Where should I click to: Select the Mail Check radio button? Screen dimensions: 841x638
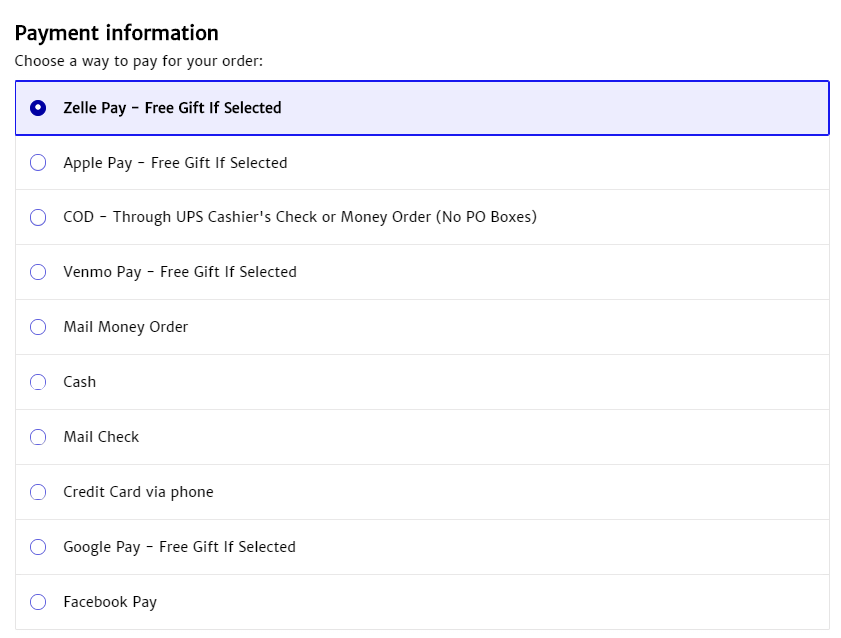[x=38, y=437]
